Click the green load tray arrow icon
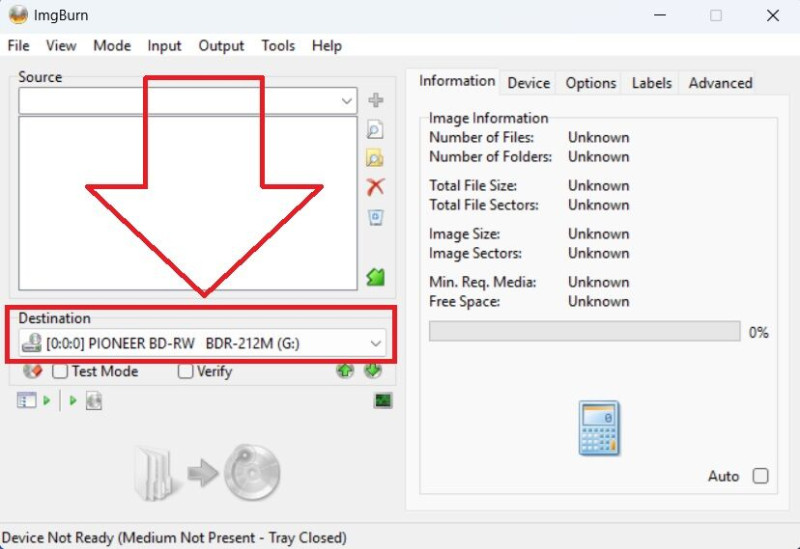Viewport: 800px width, 549px height. point(373,370)
